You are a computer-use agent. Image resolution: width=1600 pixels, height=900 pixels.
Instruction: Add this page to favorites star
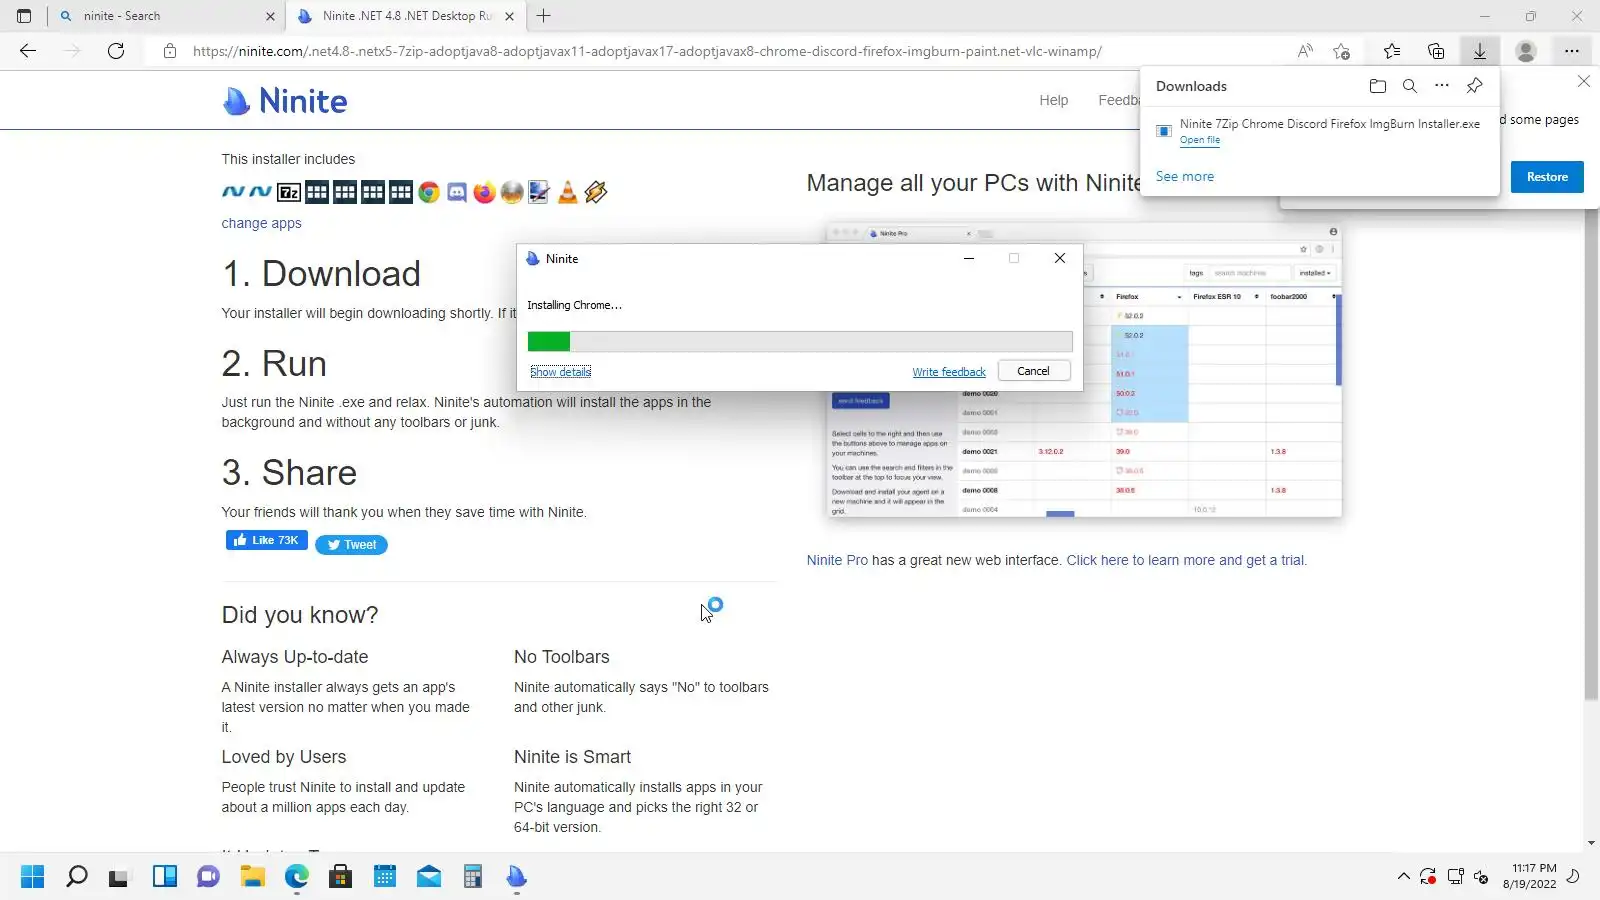1342,51
